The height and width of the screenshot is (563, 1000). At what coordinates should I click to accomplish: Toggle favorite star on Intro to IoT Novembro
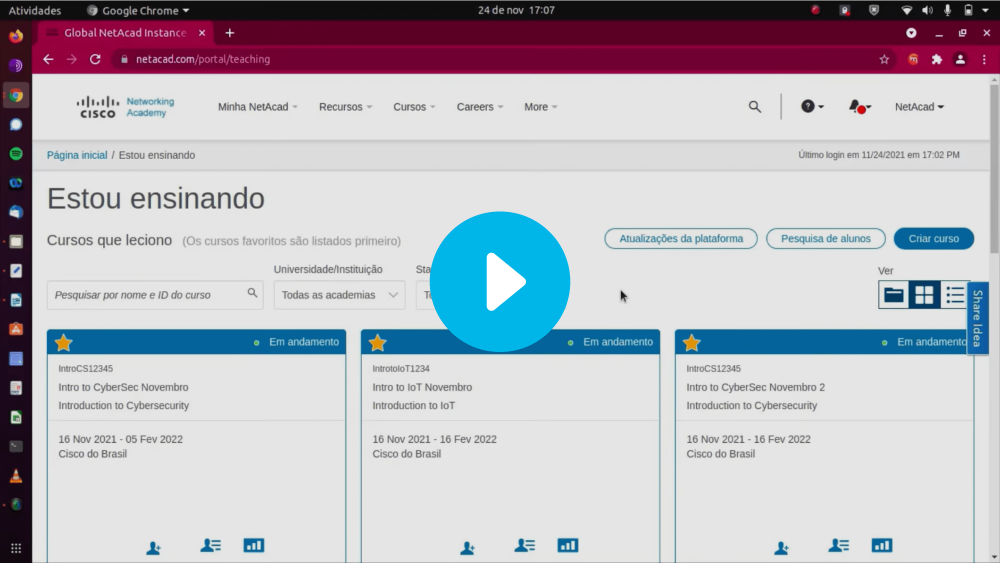[378, 342]
